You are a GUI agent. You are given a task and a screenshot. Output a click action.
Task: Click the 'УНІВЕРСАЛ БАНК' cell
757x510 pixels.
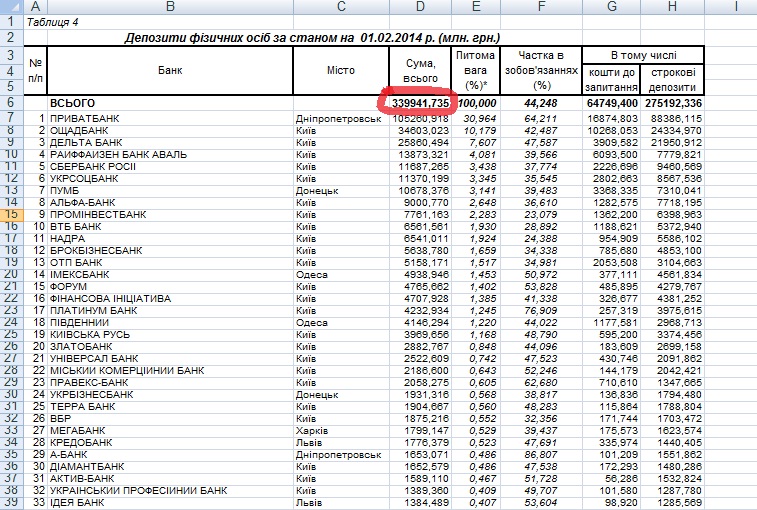pos(170,358)
